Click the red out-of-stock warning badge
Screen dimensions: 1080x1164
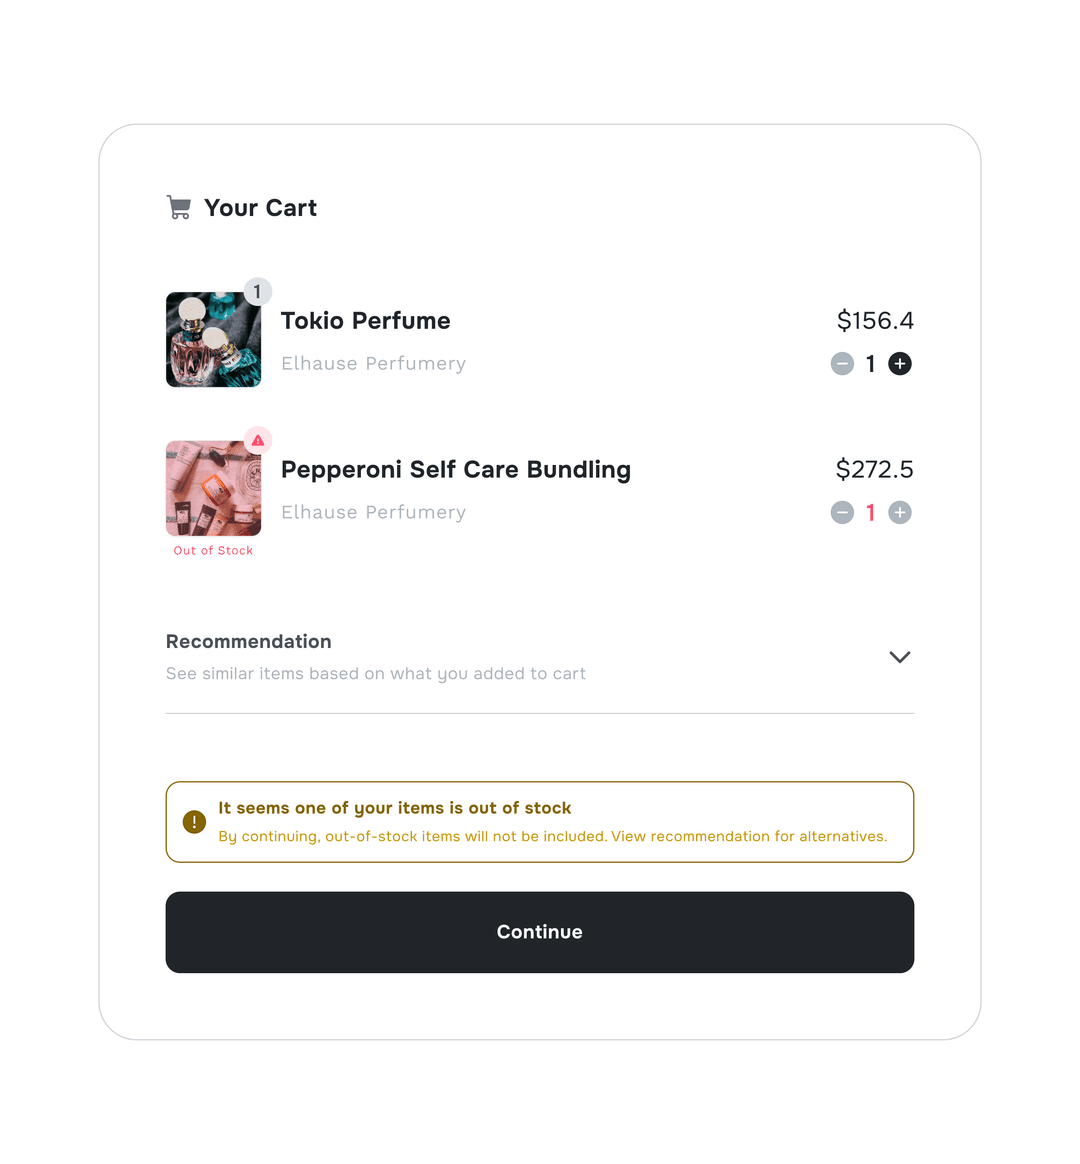coord(258,440)
